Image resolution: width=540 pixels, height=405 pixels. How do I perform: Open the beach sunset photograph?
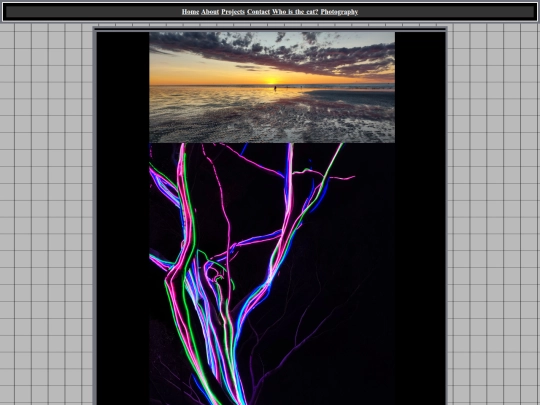(x=272, y=87)
